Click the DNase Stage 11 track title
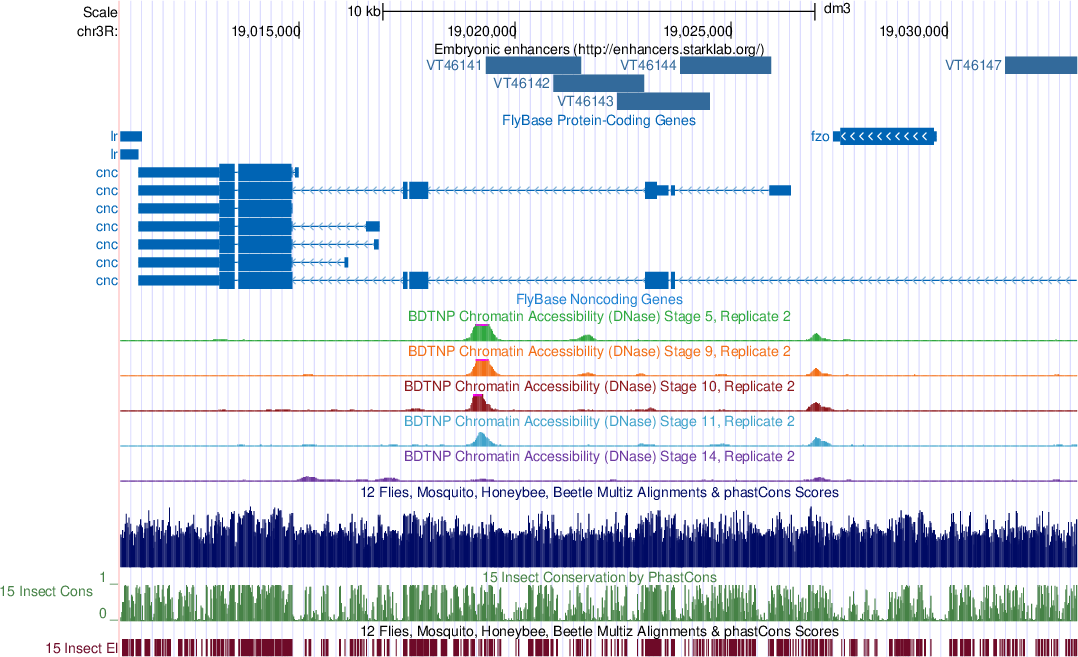 [x=598, y=422]
